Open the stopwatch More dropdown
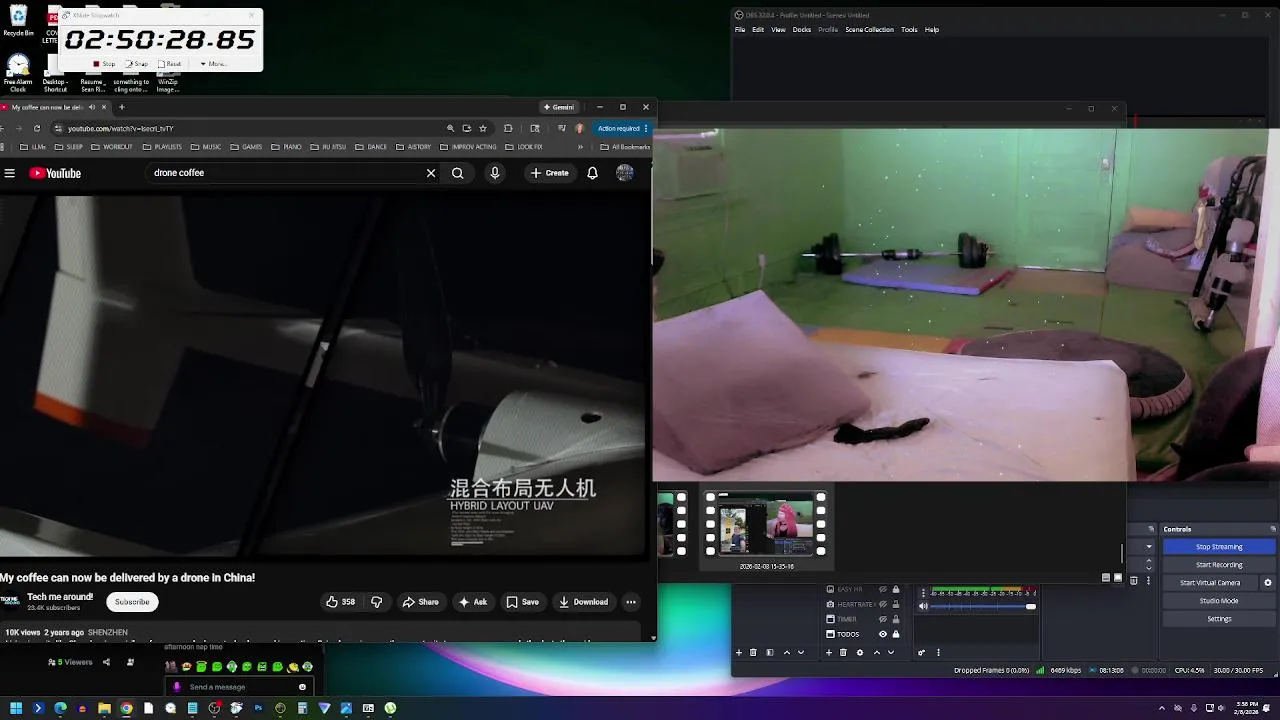Viewport: 1280px width, 720px height. click(x=214, y=64)
